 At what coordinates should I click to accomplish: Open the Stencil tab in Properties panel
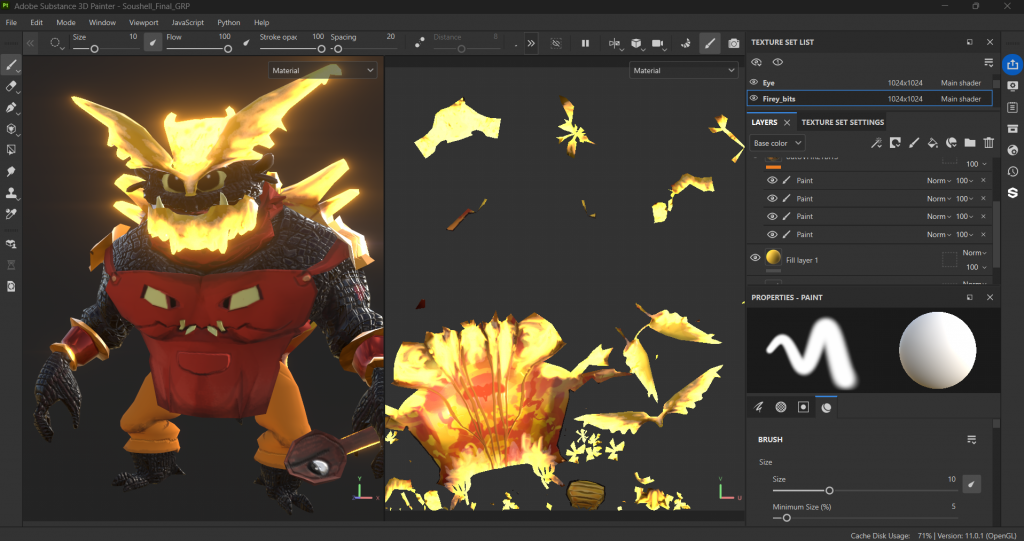(x=803, y=407)
